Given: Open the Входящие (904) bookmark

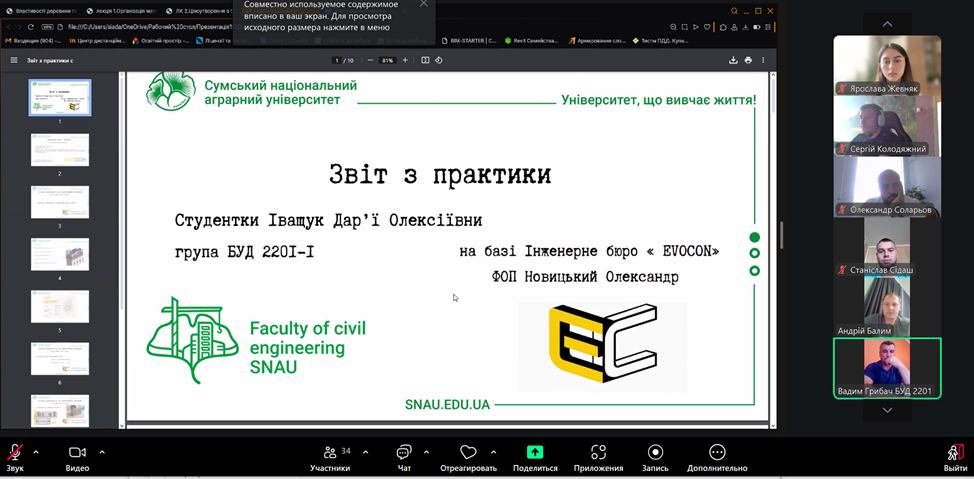Looking at the screenshot, I should (33, 41).
